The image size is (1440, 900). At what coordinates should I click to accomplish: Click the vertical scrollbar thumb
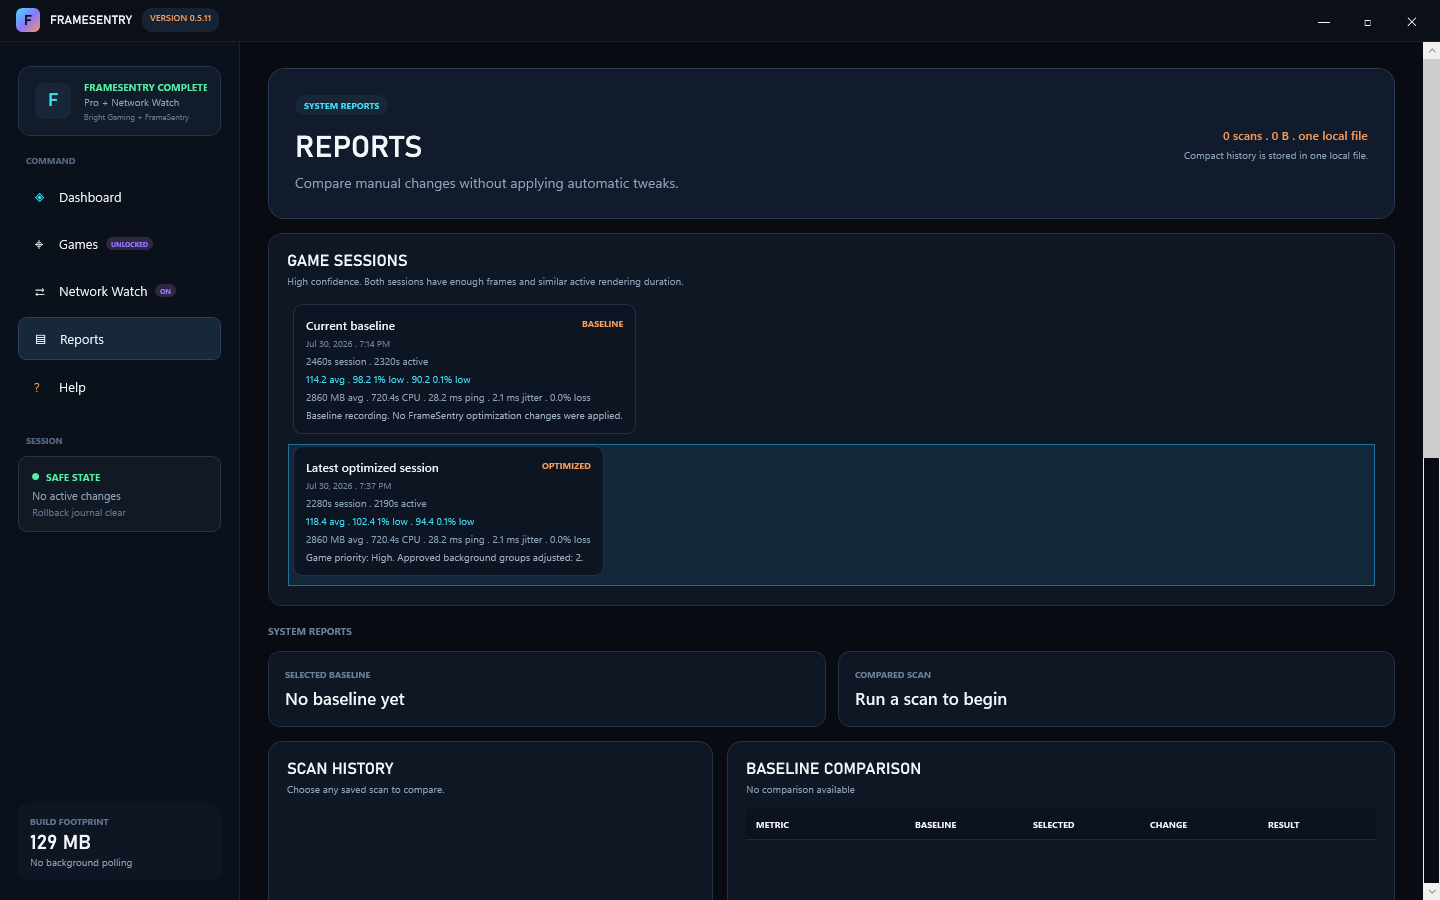[x=1431, y=257]
